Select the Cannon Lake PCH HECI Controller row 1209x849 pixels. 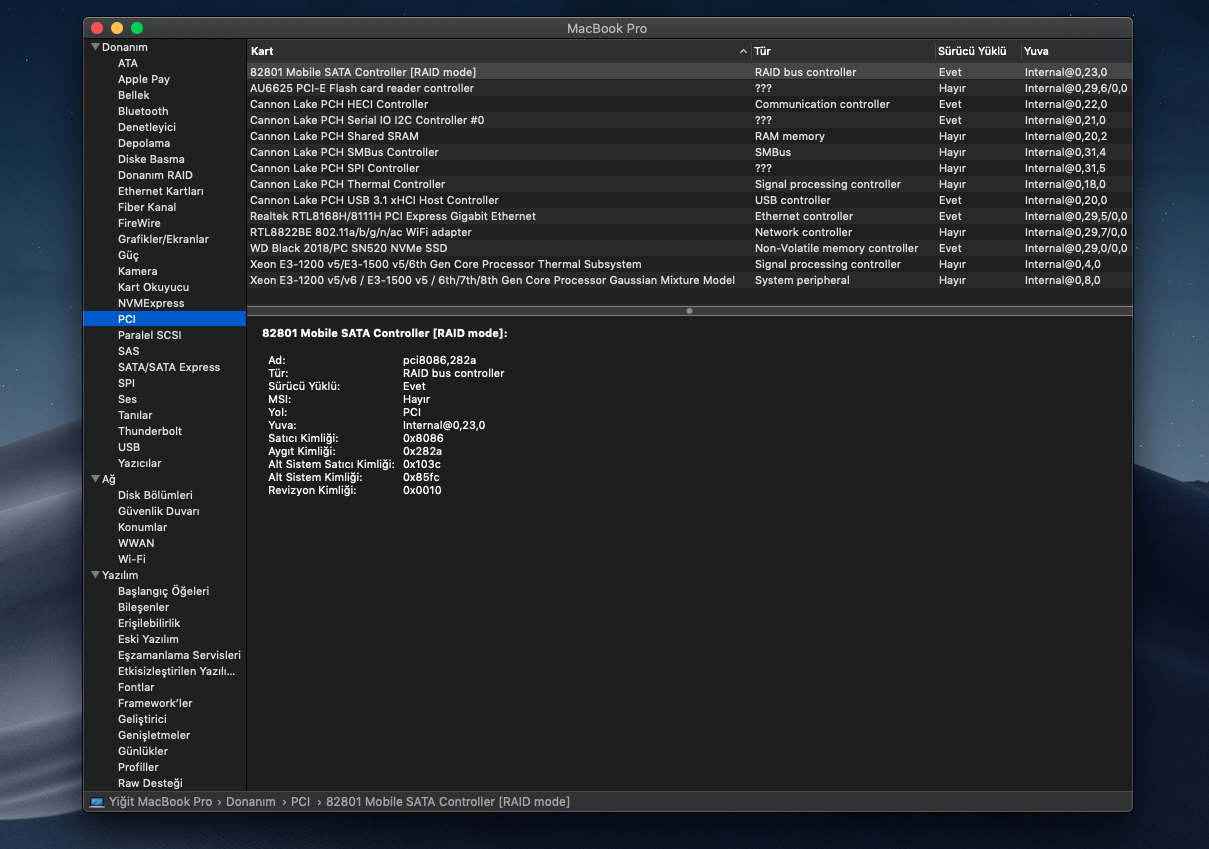(x=690, y=104)
